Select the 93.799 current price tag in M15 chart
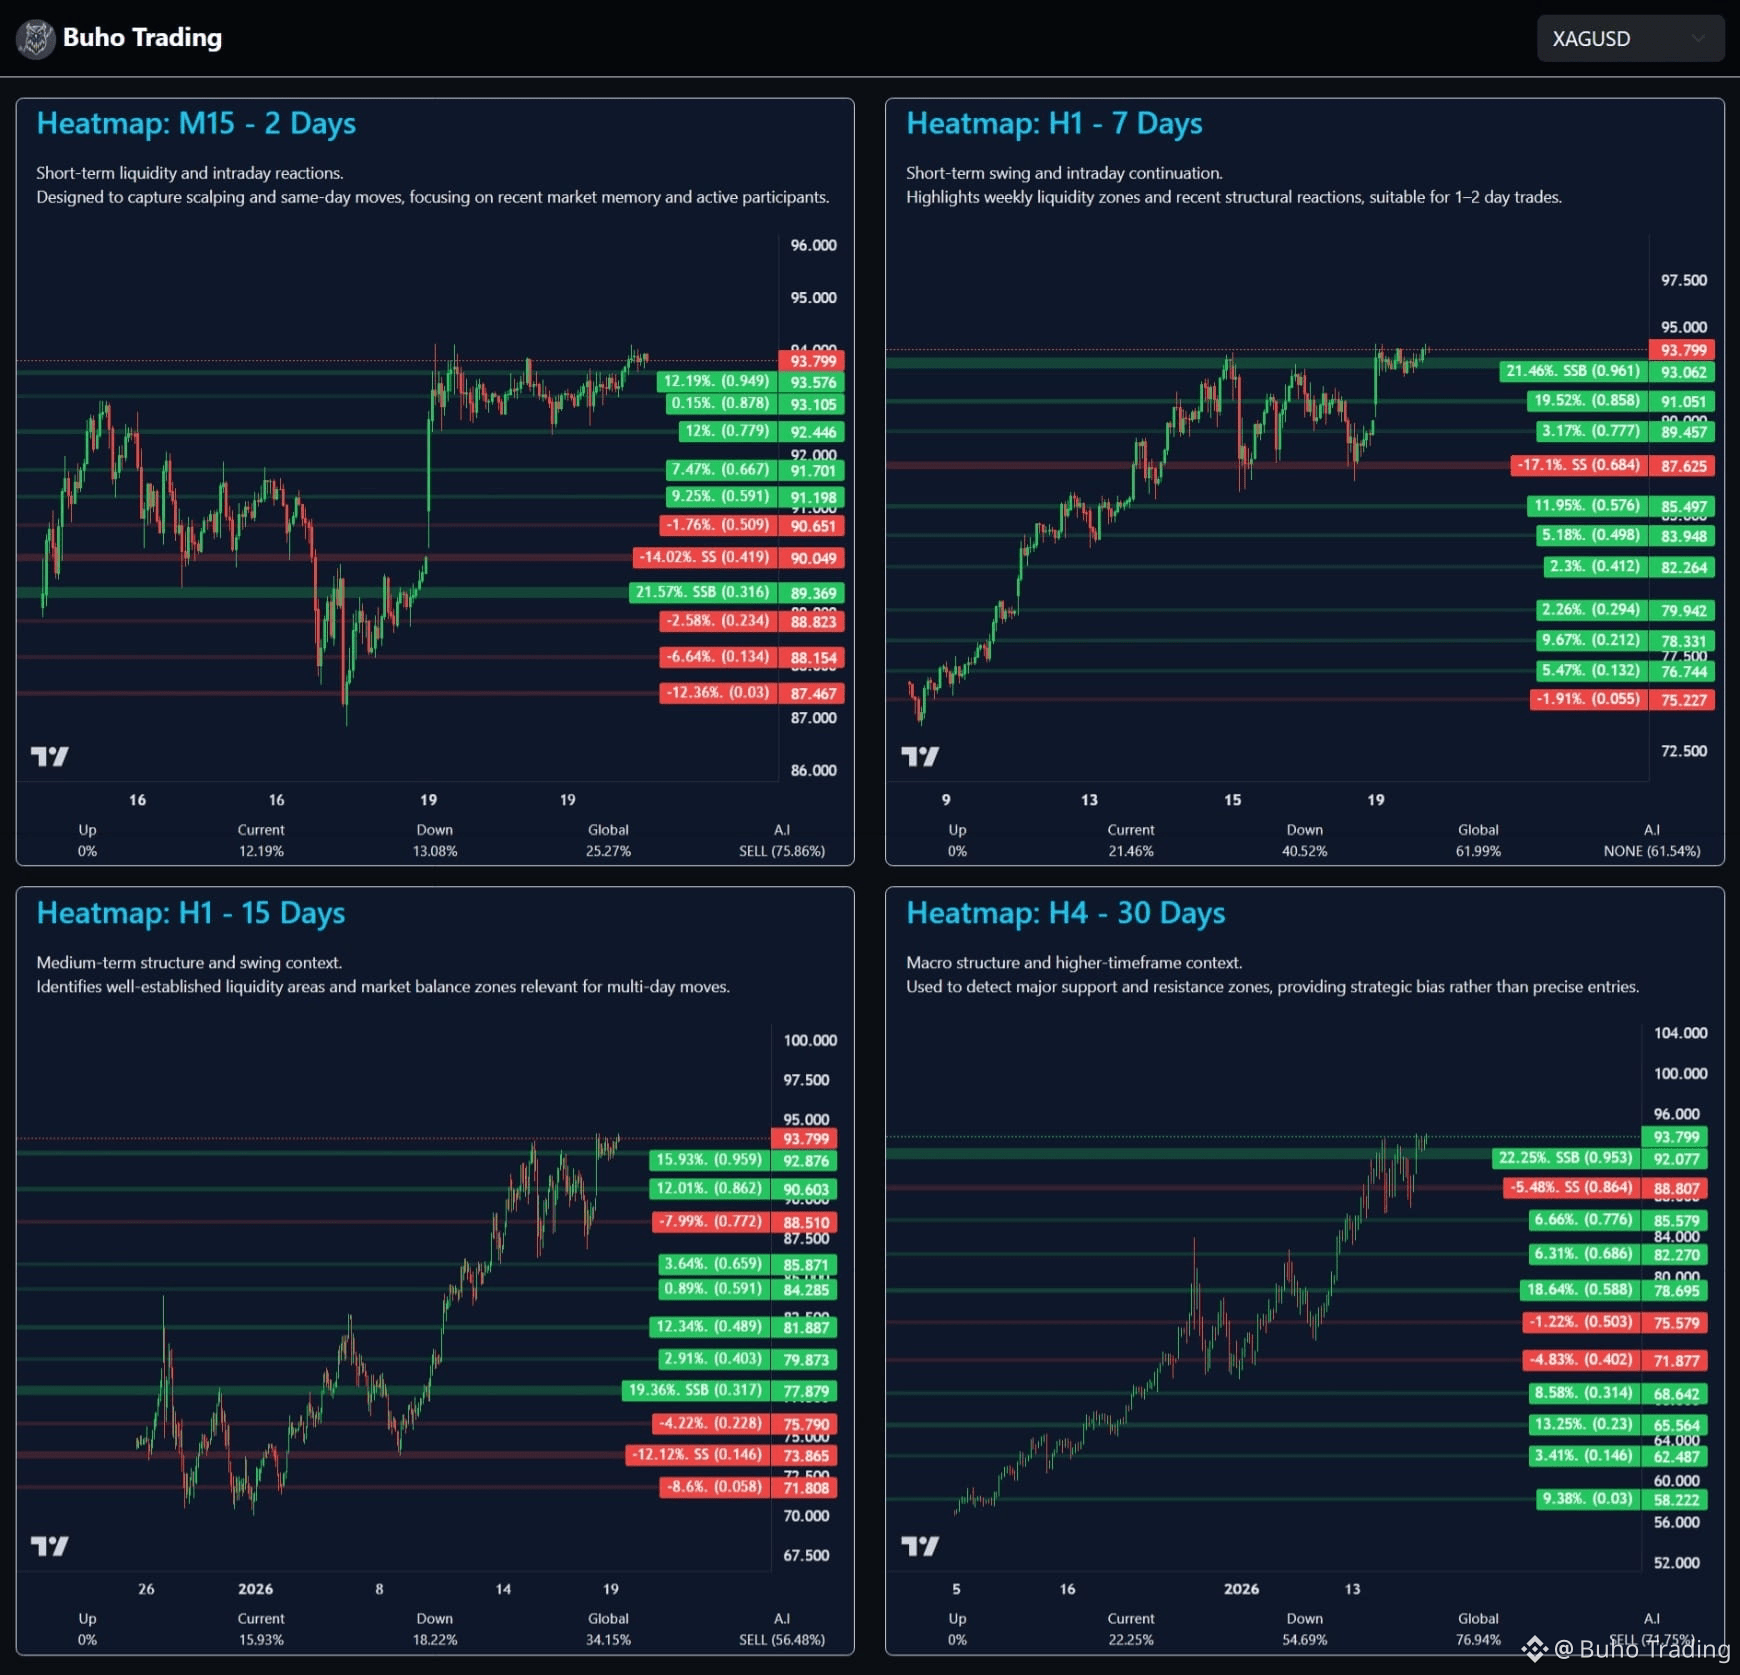This screenshot has height=1675, width=1740. point(812,361)
